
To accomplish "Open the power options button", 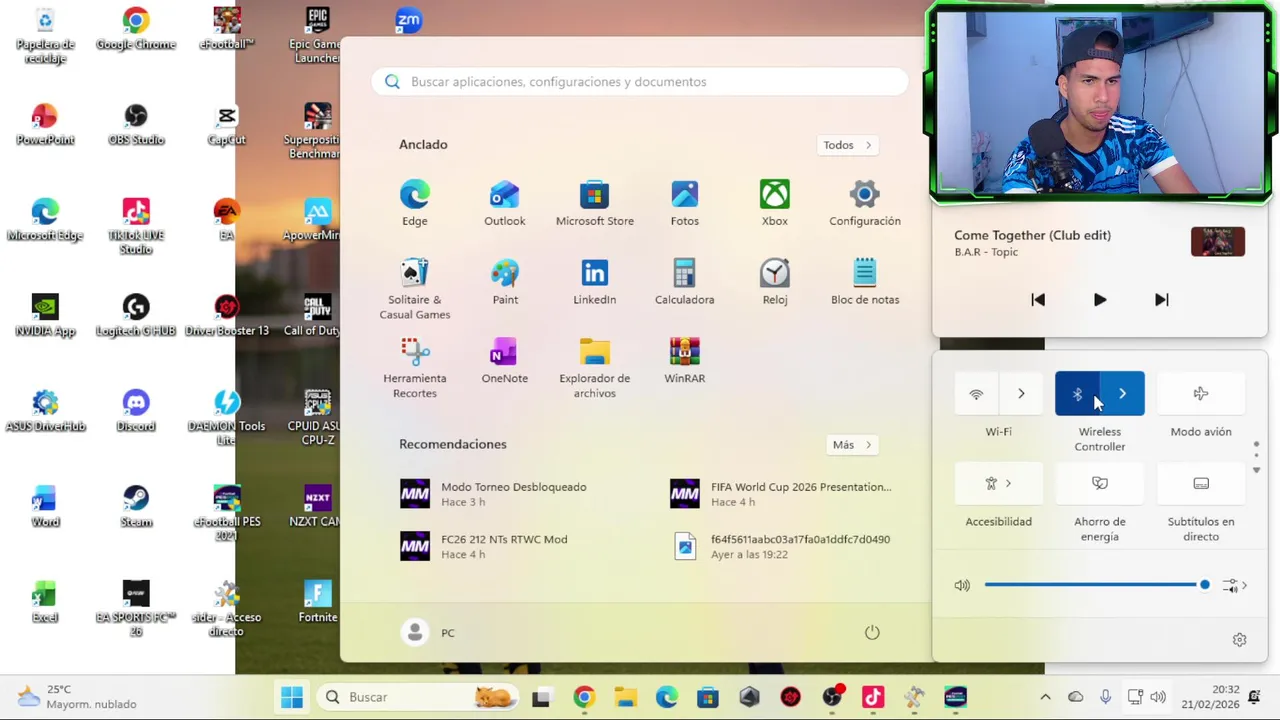I will (x=872, y=633).
